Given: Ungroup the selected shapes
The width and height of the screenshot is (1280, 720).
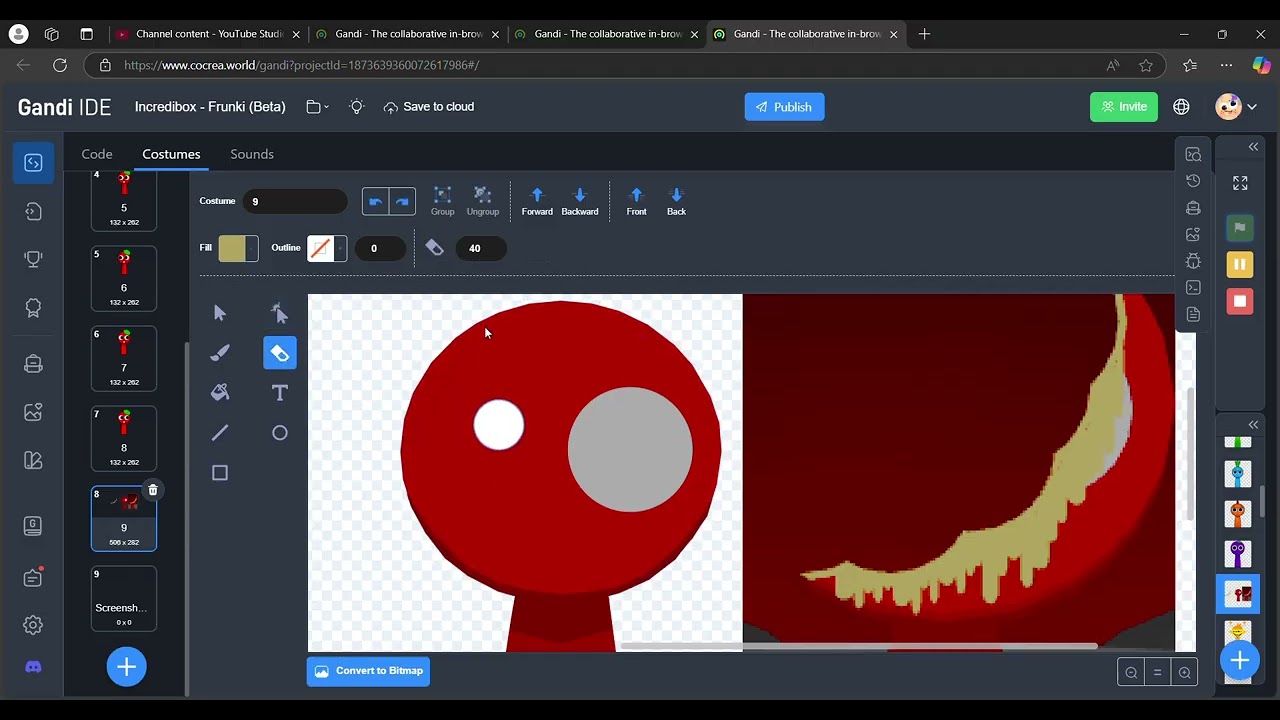Looking at the screenshot, I should point(482,201).
